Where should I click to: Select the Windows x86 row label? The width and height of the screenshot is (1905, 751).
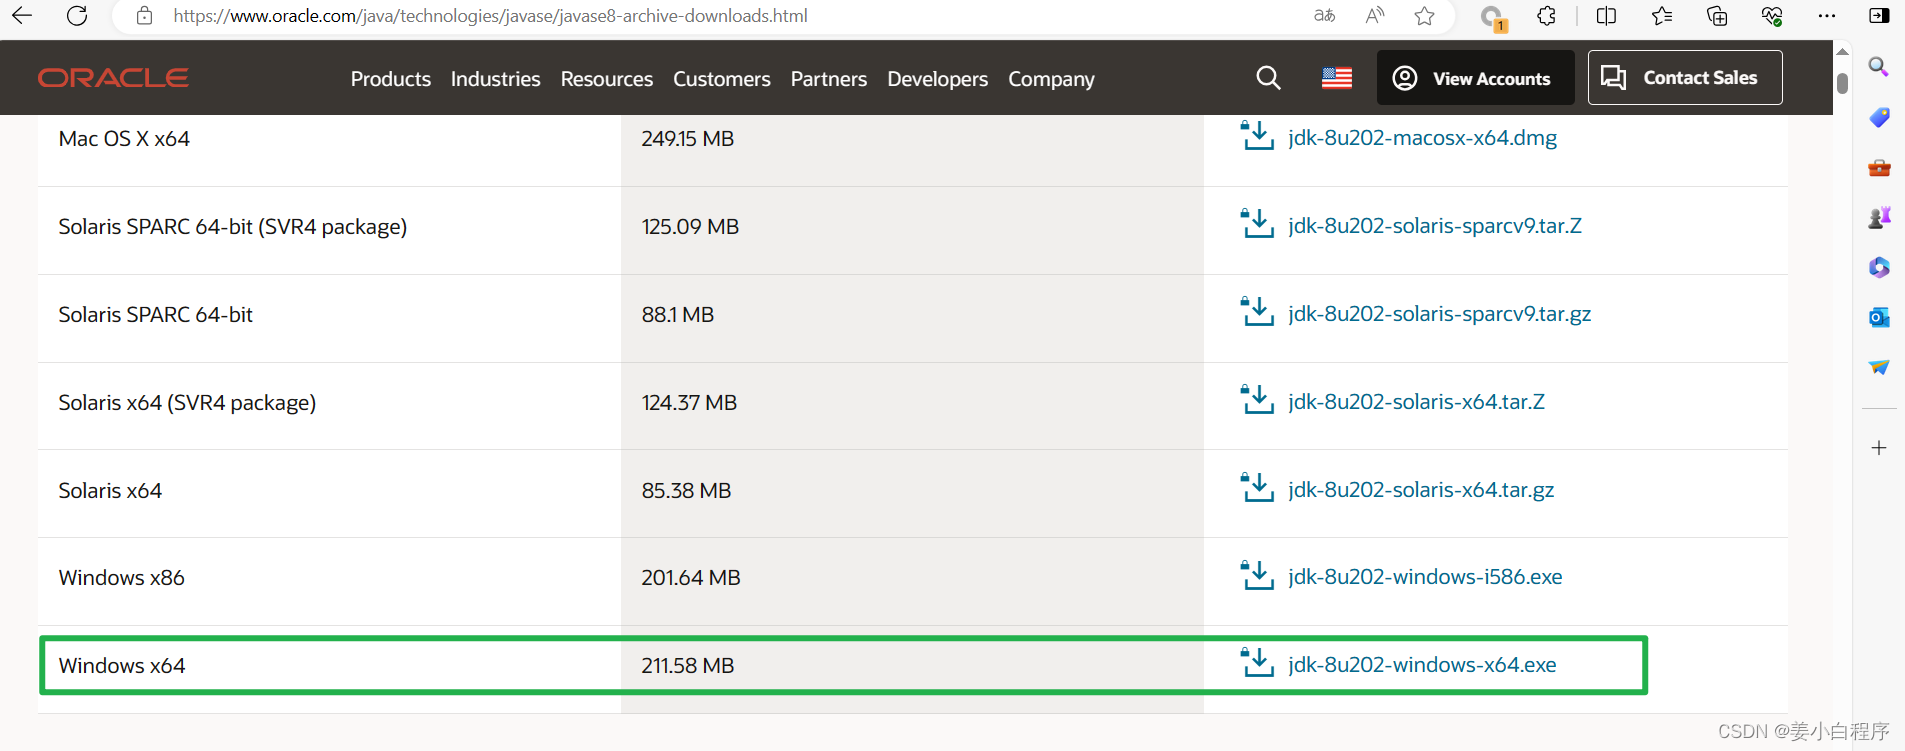point(122,578)
